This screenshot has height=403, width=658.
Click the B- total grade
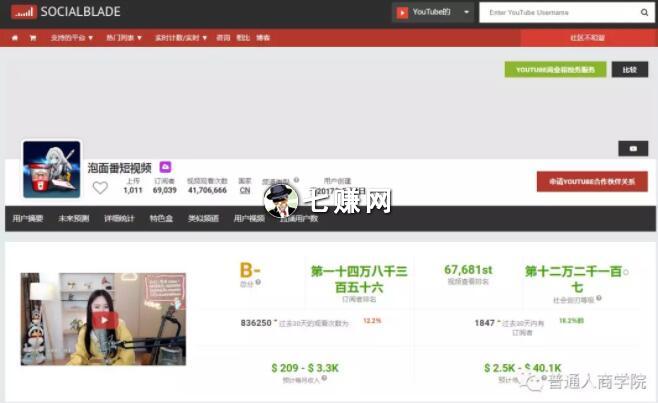(250, 270)
